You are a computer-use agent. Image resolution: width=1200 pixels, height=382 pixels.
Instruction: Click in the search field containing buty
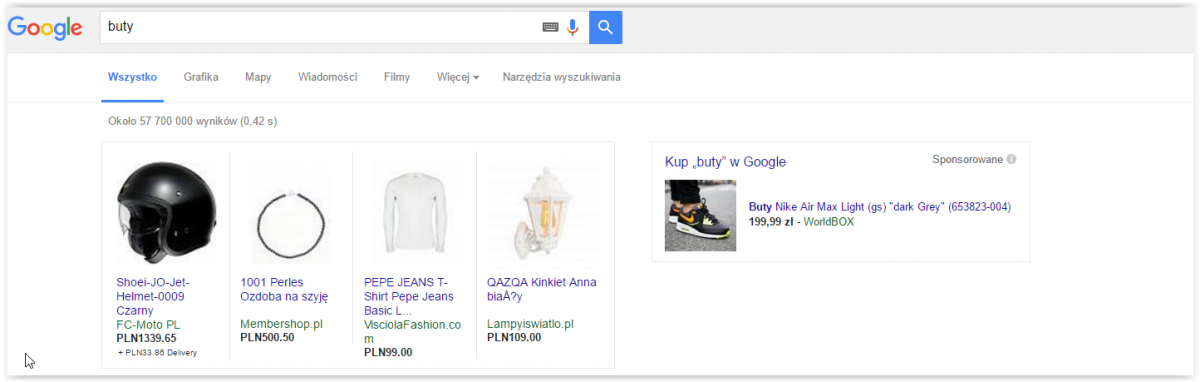pyautogui.click(x=320, y=28)
